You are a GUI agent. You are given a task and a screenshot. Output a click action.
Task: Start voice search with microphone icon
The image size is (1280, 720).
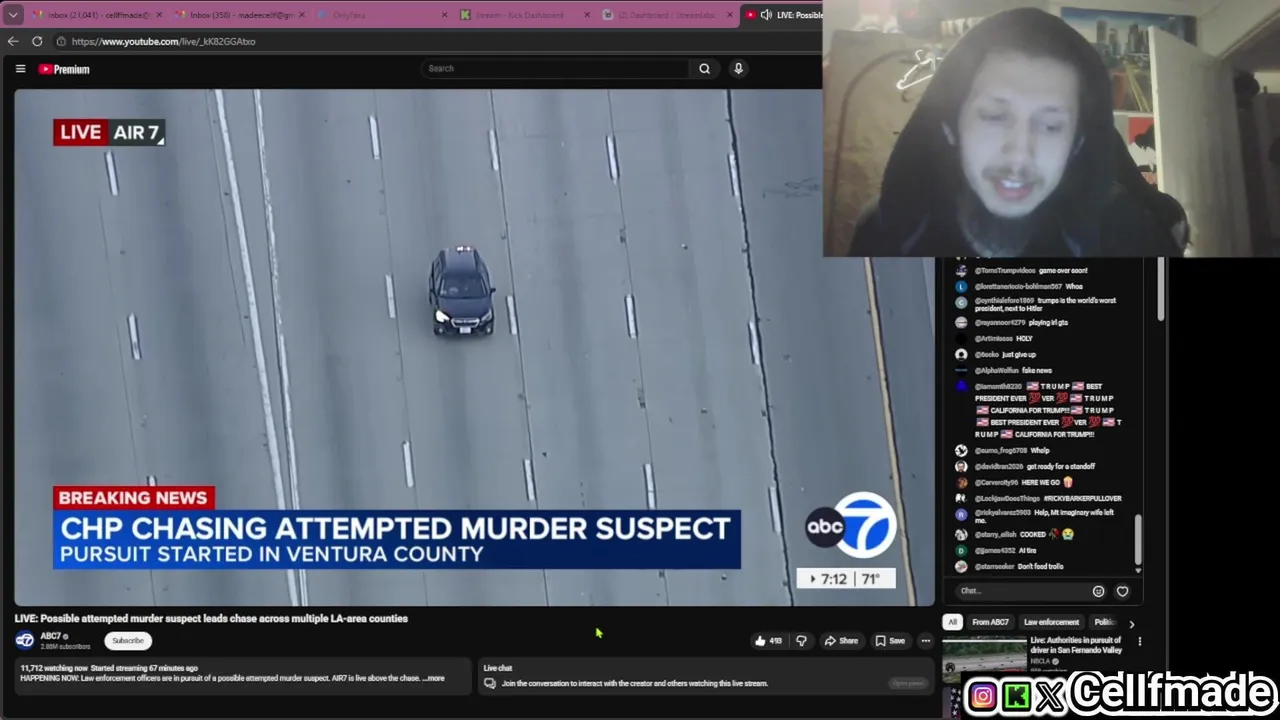pyautogui.click(x=738, y=68)
